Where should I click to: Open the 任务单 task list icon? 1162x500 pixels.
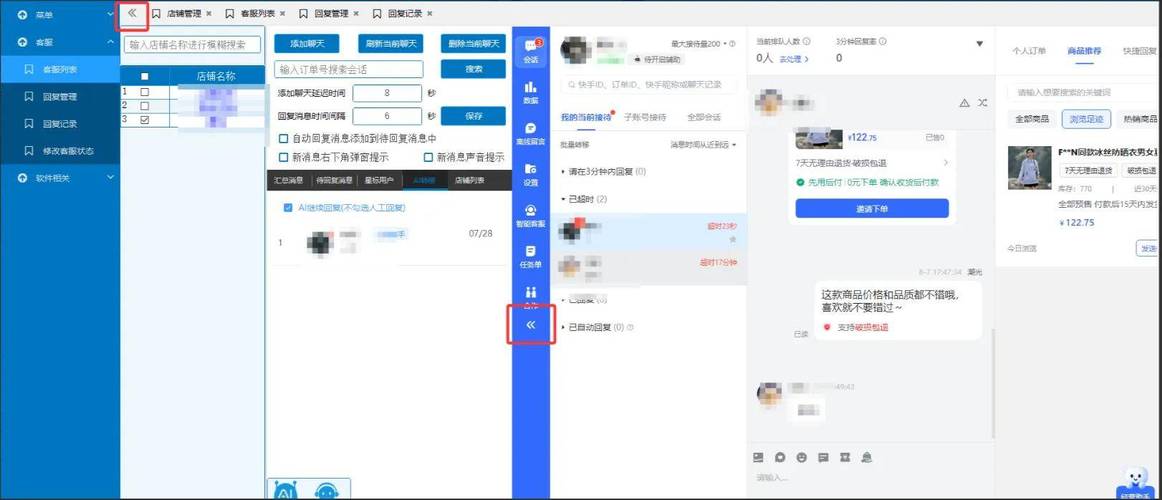530,256
